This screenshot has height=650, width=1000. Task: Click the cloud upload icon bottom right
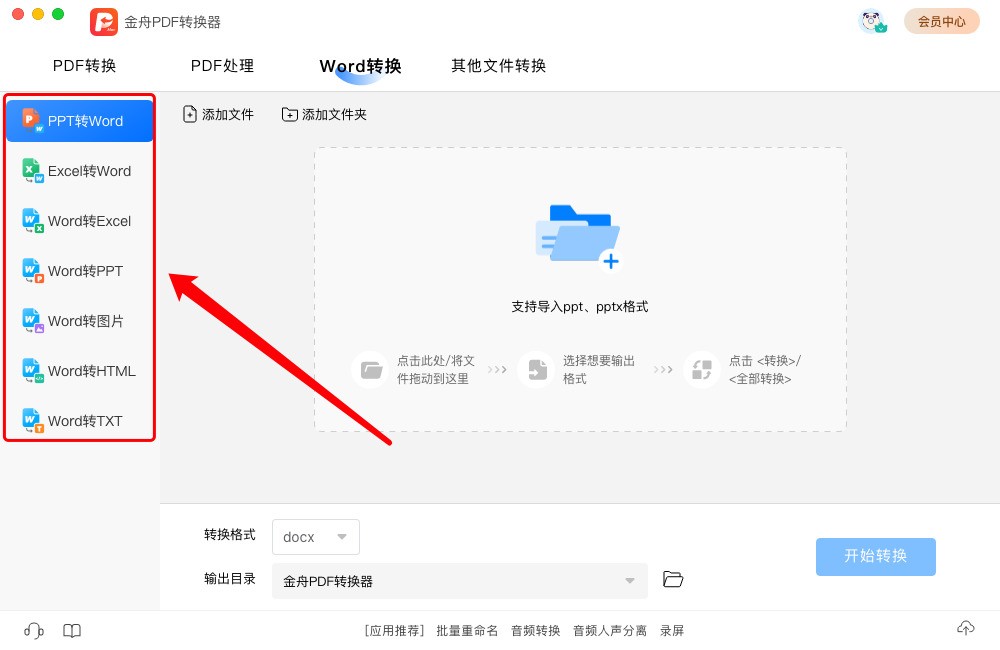click(x=966, y=628)
